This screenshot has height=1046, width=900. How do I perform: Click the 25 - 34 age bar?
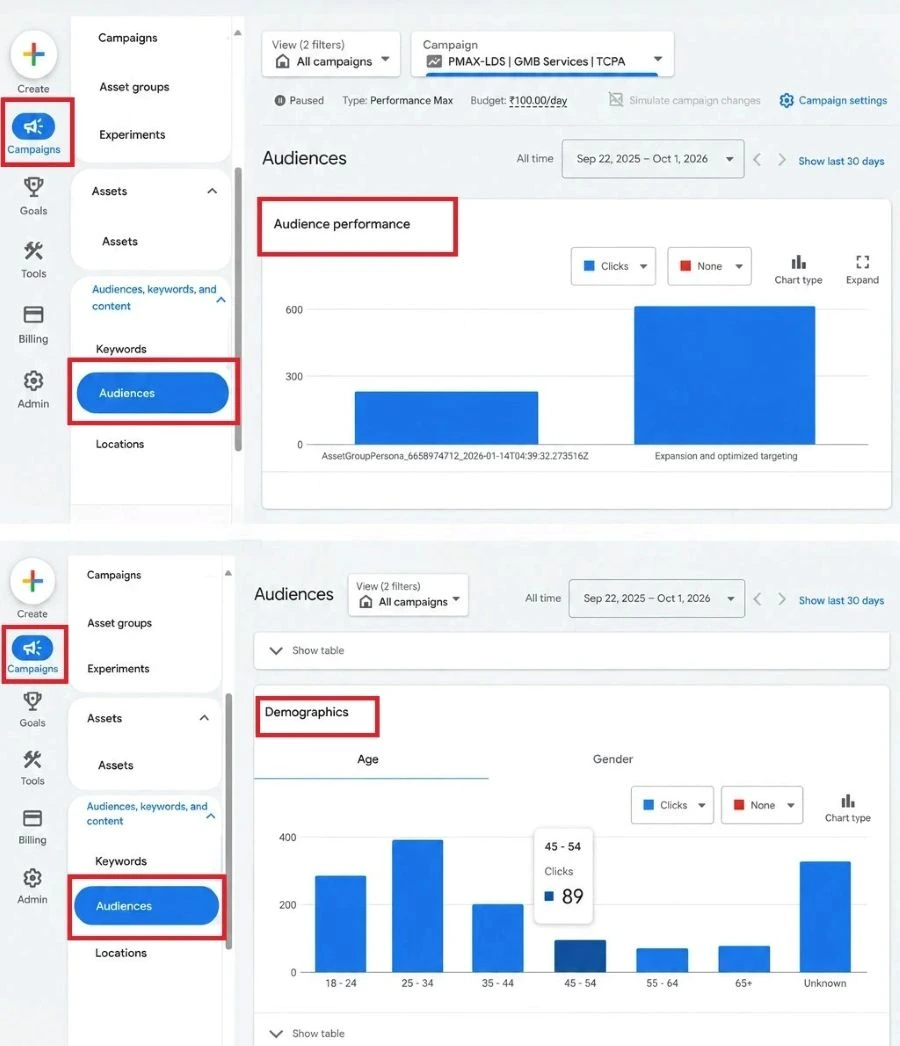418,906
